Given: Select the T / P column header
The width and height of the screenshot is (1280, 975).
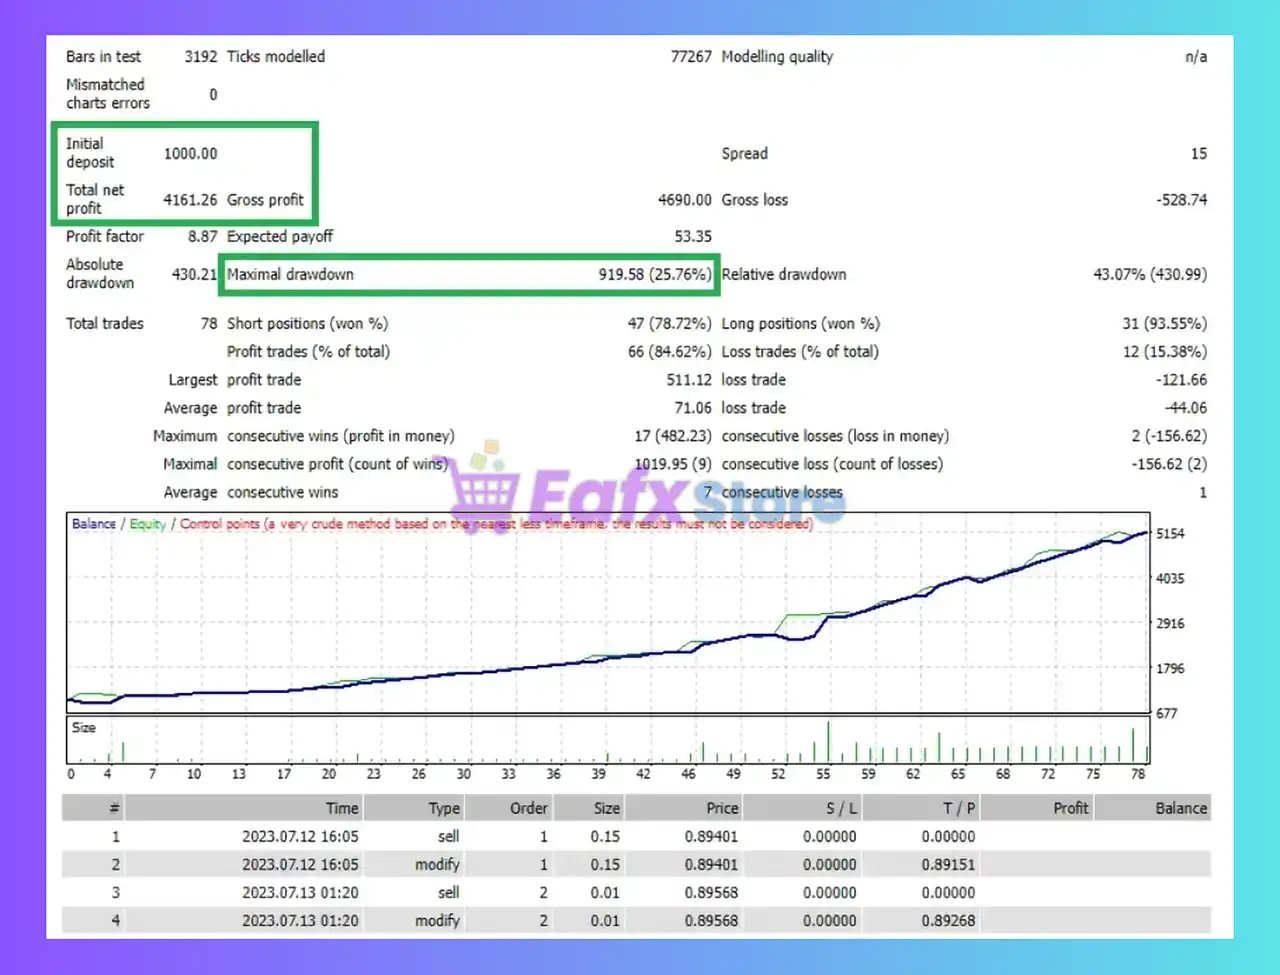Looking at the screenshot, I should click(x=958, y=808).
